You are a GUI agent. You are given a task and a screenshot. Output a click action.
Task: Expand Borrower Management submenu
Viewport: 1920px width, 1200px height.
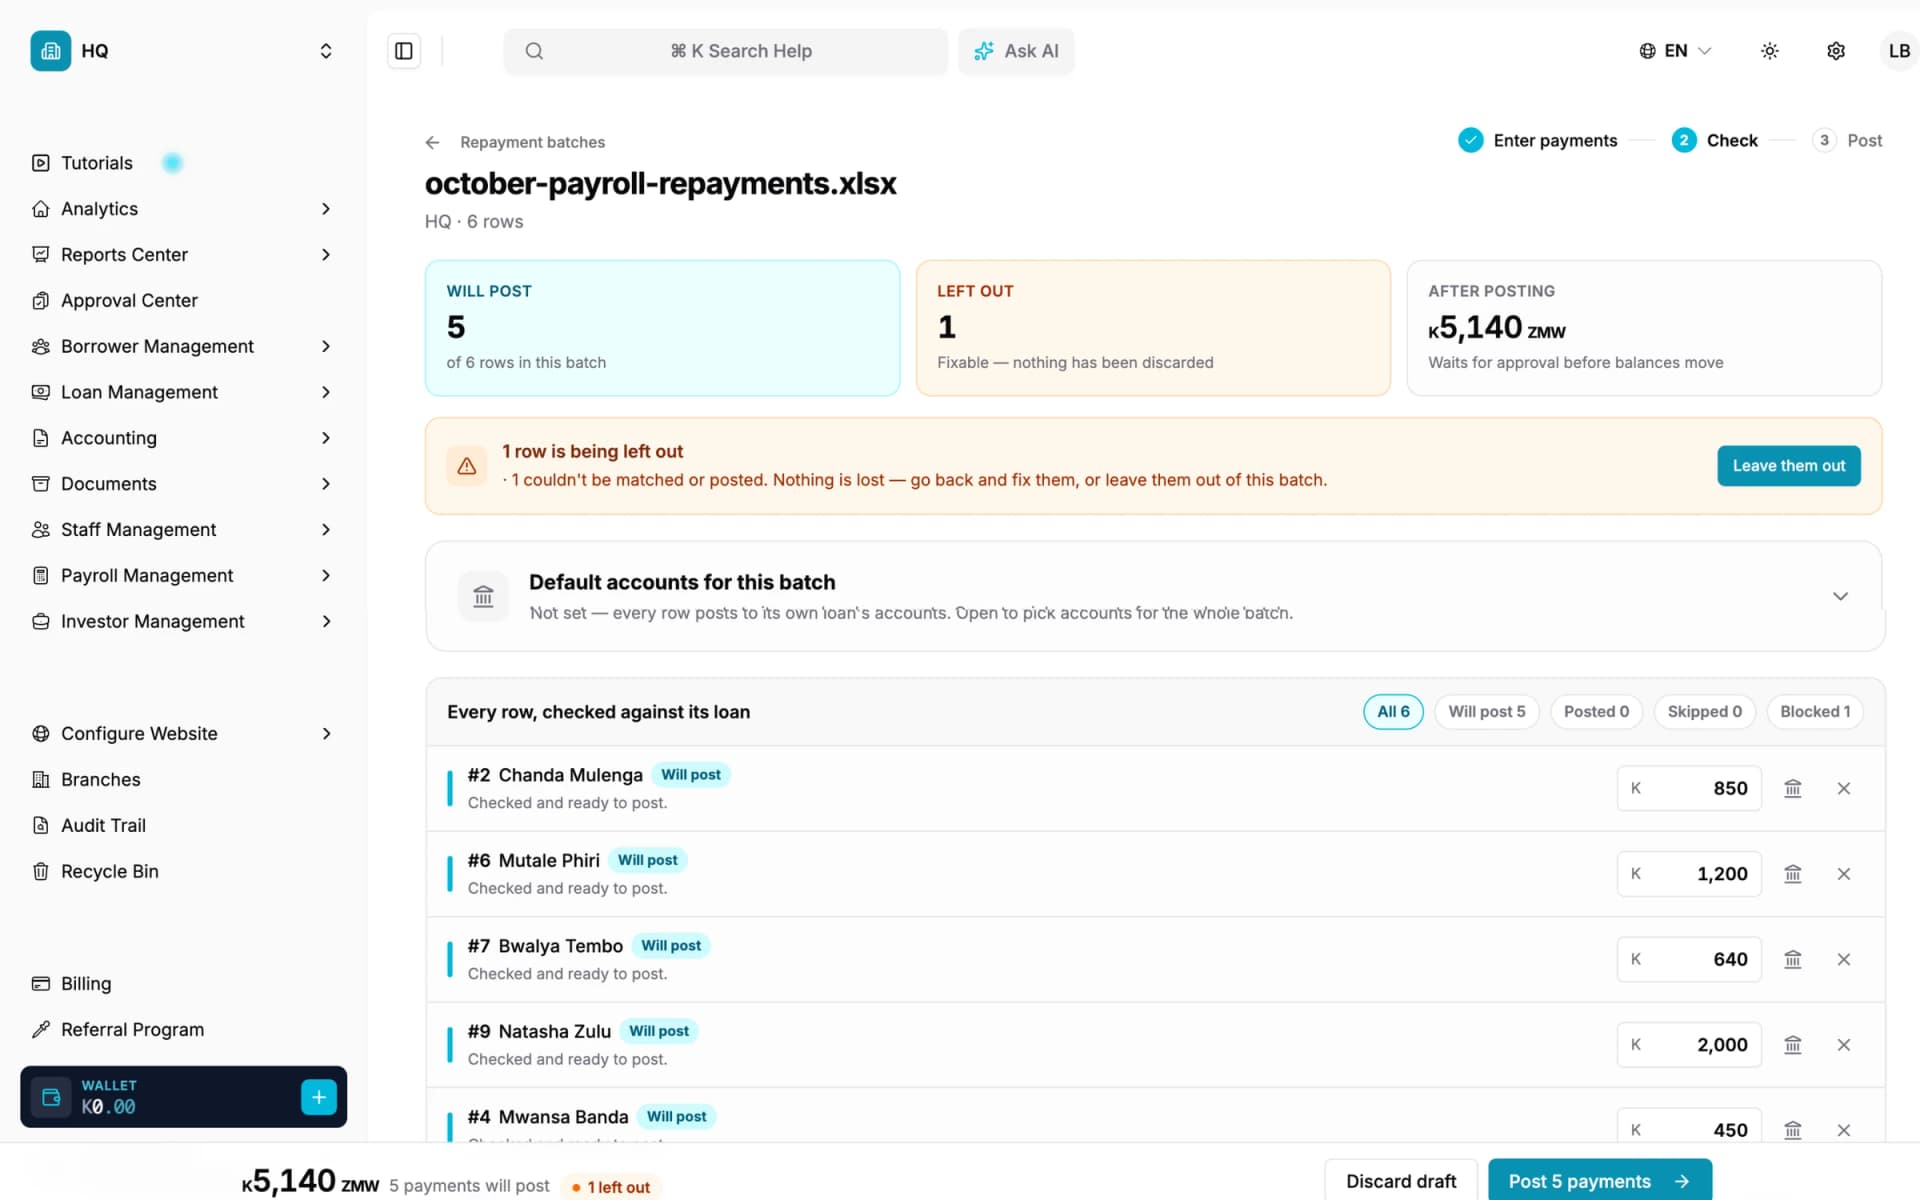[183, 346]
